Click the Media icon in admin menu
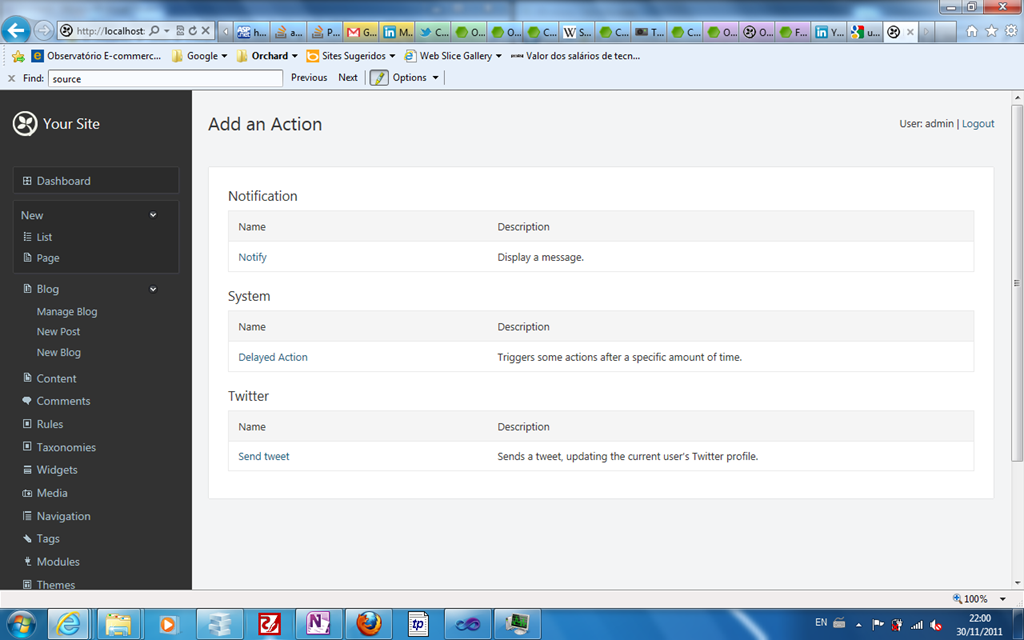This screenshot has width=1024, height=640. 27,493
